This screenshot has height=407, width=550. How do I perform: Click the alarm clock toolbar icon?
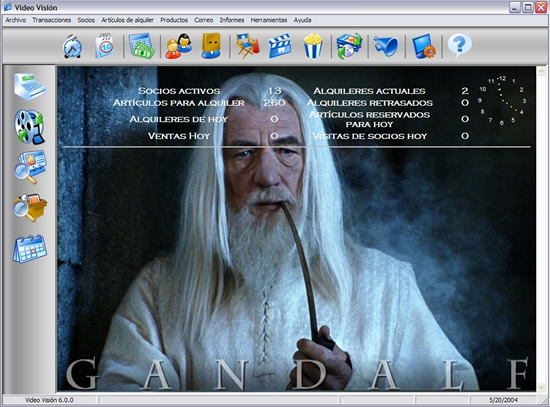pyautogui.click(x=73, y=46)
